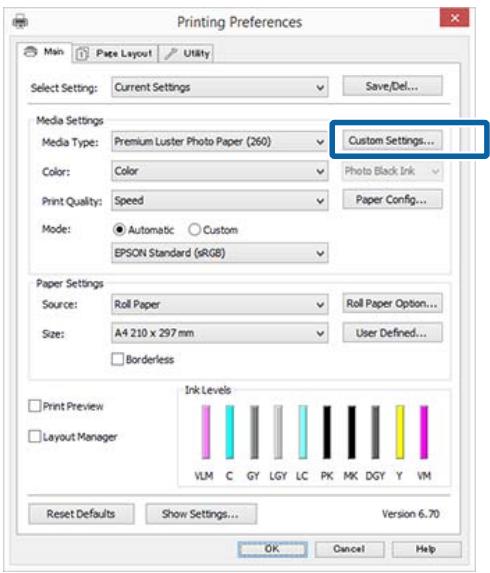This screenshot has width=490, height=573.
Task: Click the Paper Config... button
Action: (x=392, y=200)
